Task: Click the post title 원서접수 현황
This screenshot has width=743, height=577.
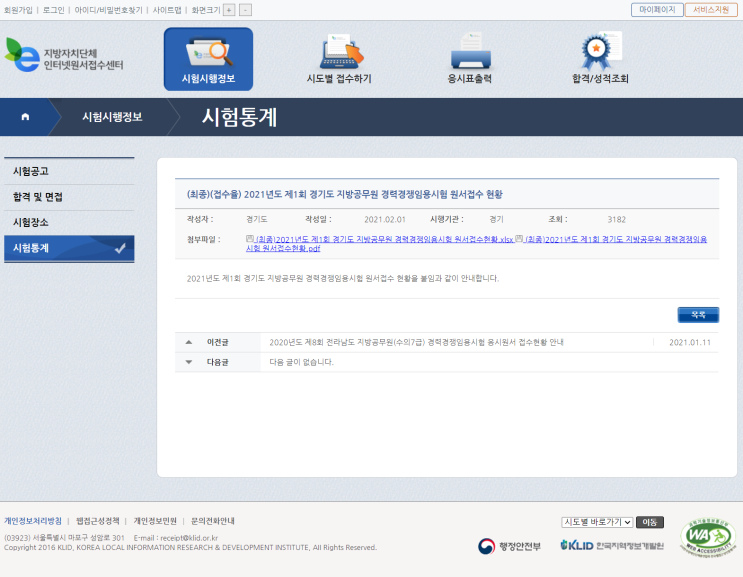Action: coord(344,194)
